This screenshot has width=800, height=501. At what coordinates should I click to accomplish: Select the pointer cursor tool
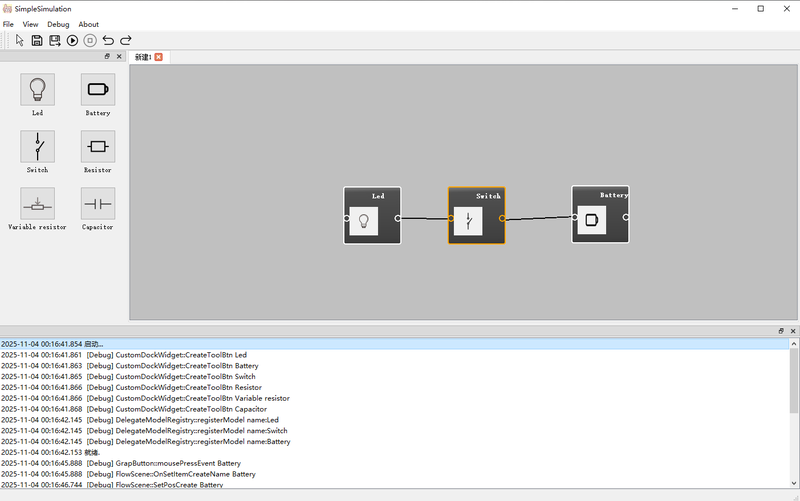click(x=19, y=40)
